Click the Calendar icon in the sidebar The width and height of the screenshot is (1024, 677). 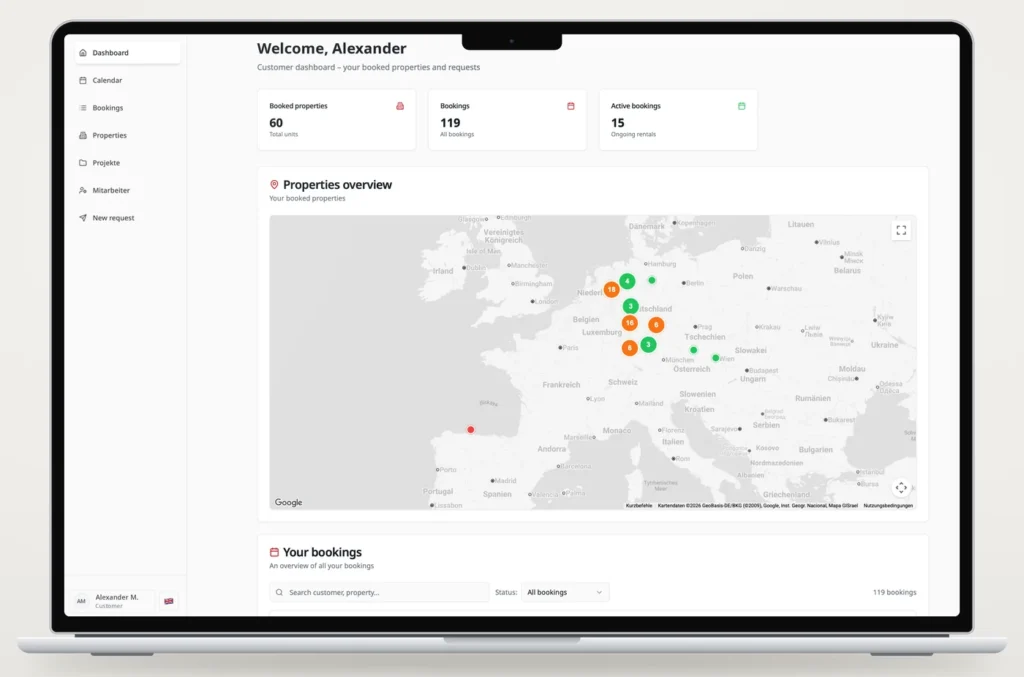[83, 80]
